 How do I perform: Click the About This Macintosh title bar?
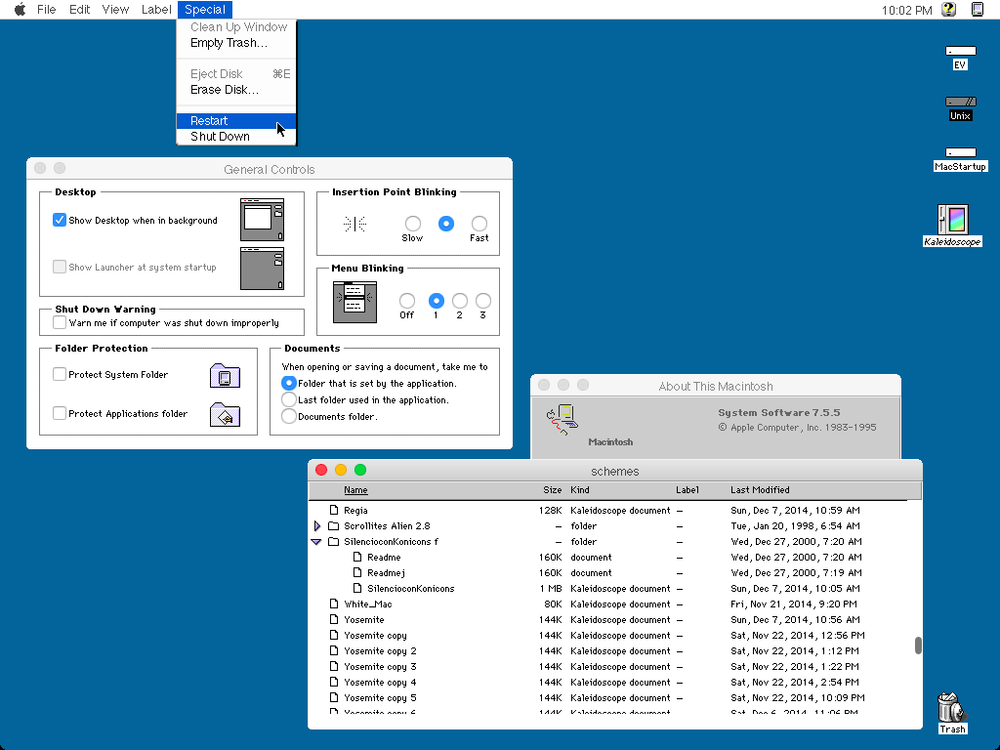pyautogui.click(x=716, y=386)
